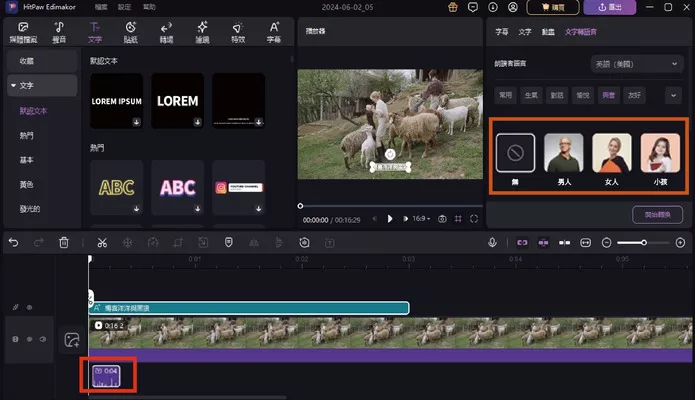Click the redo arrow in timeline toolbar
The width and height of the screenshot is (695, 400).
pos(39,243)
